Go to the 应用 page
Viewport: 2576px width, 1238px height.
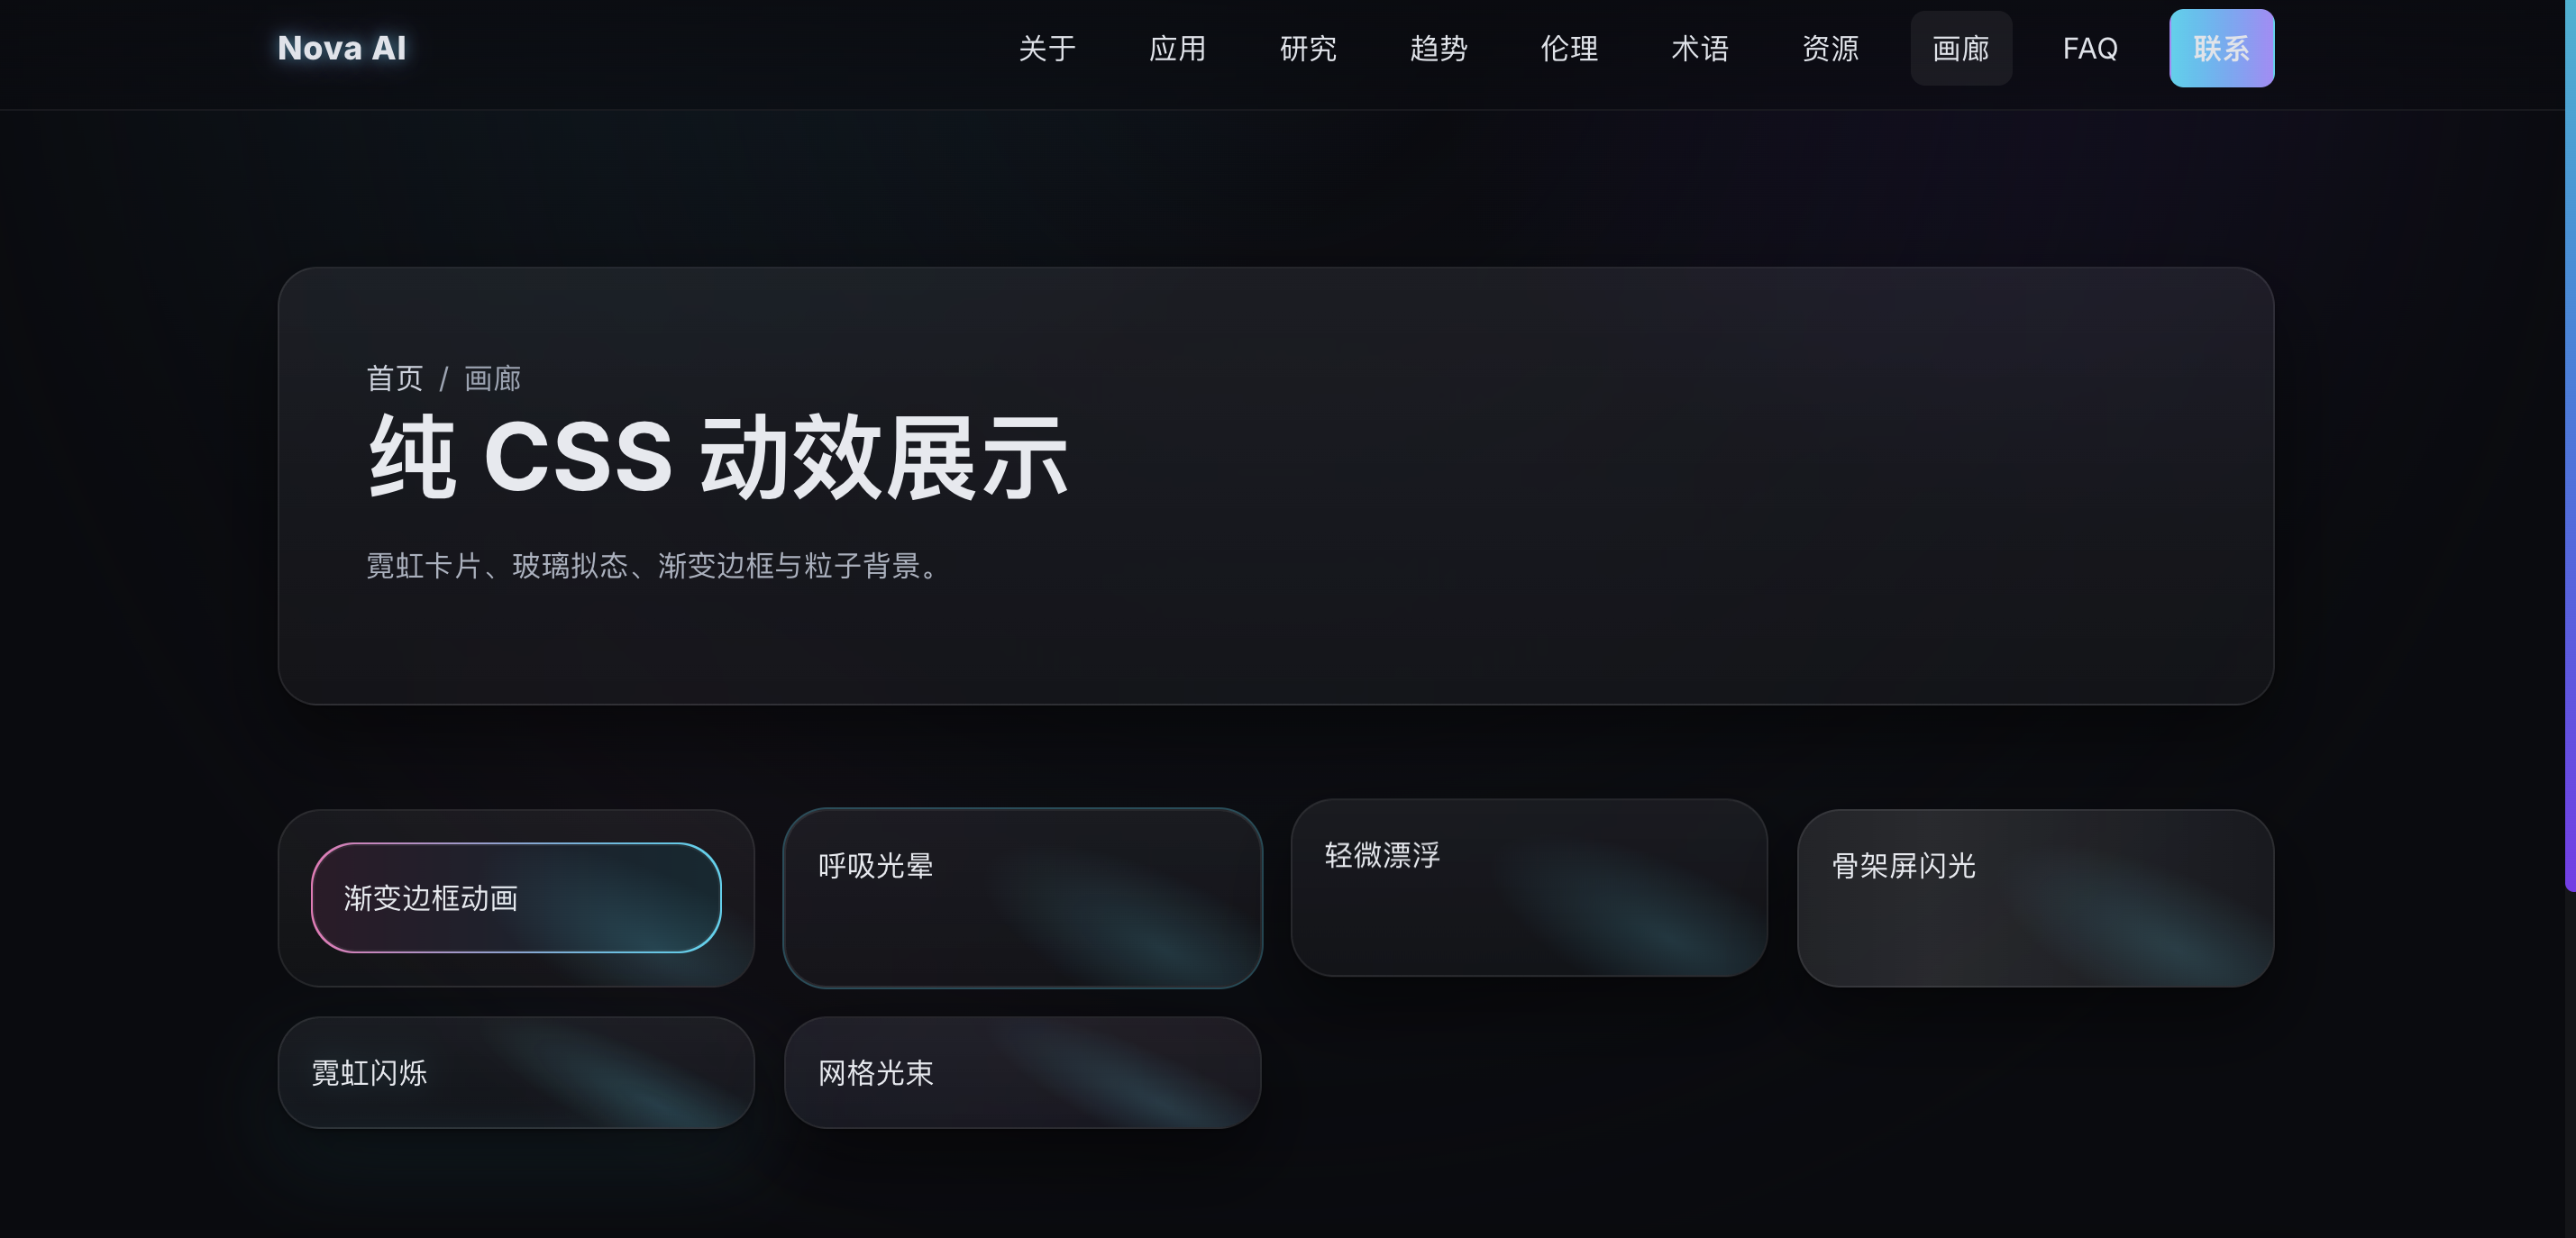pos(1177,48)
